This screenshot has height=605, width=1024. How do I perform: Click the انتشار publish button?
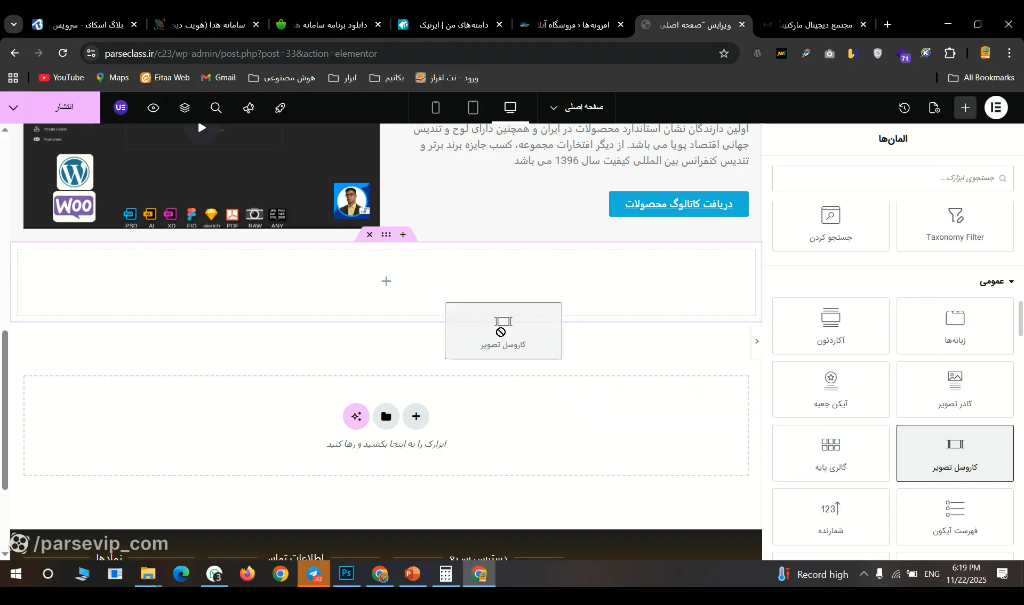(63, 107)
